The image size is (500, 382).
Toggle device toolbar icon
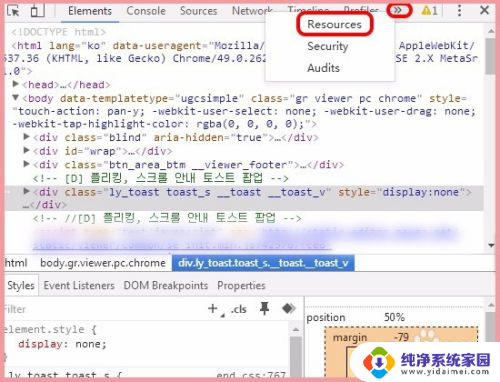pyautogui.click(x=37, y=11)
